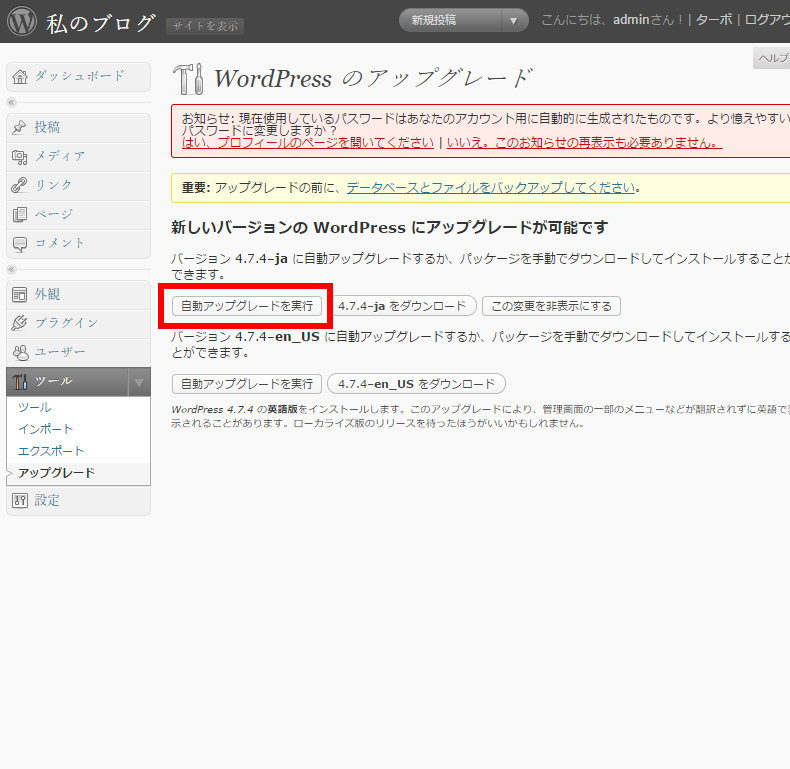
Task: Collapse the sidebar using the upper arrow separator
Action: (x=11, y=102)
